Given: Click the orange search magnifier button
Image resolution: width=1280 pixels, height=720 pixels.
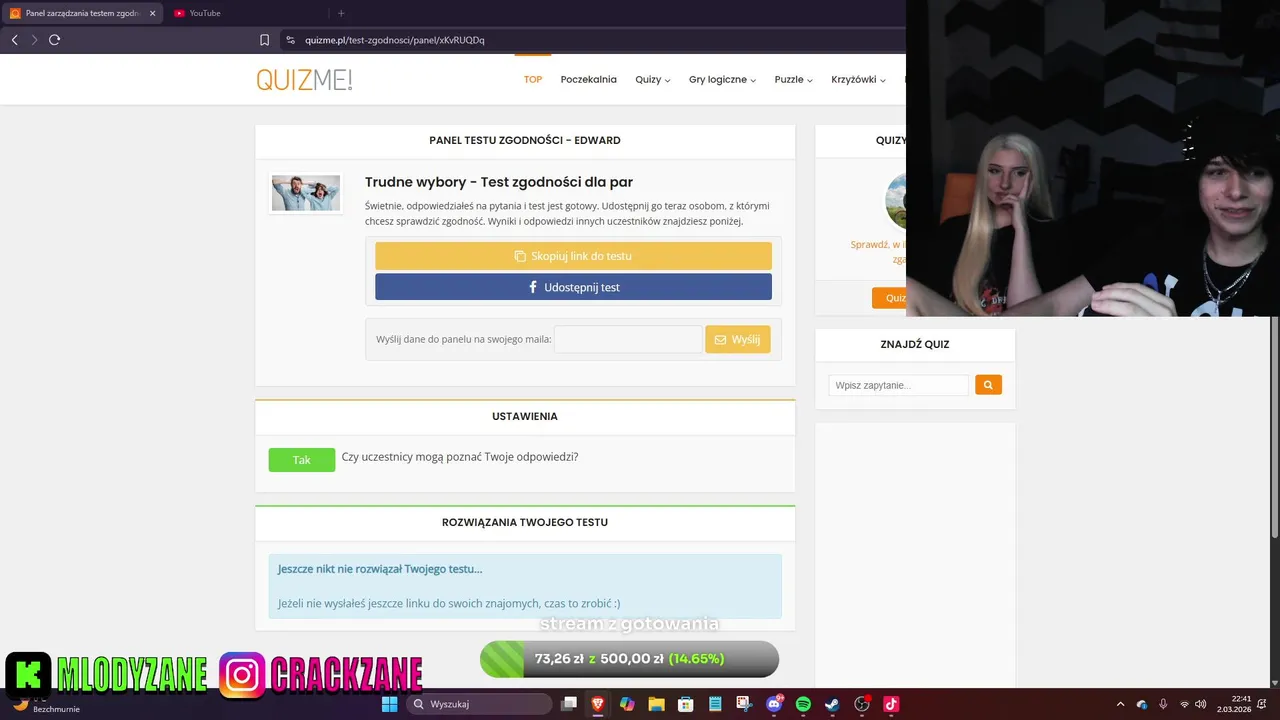Looking at the screenshot, I should pos(988,385).
